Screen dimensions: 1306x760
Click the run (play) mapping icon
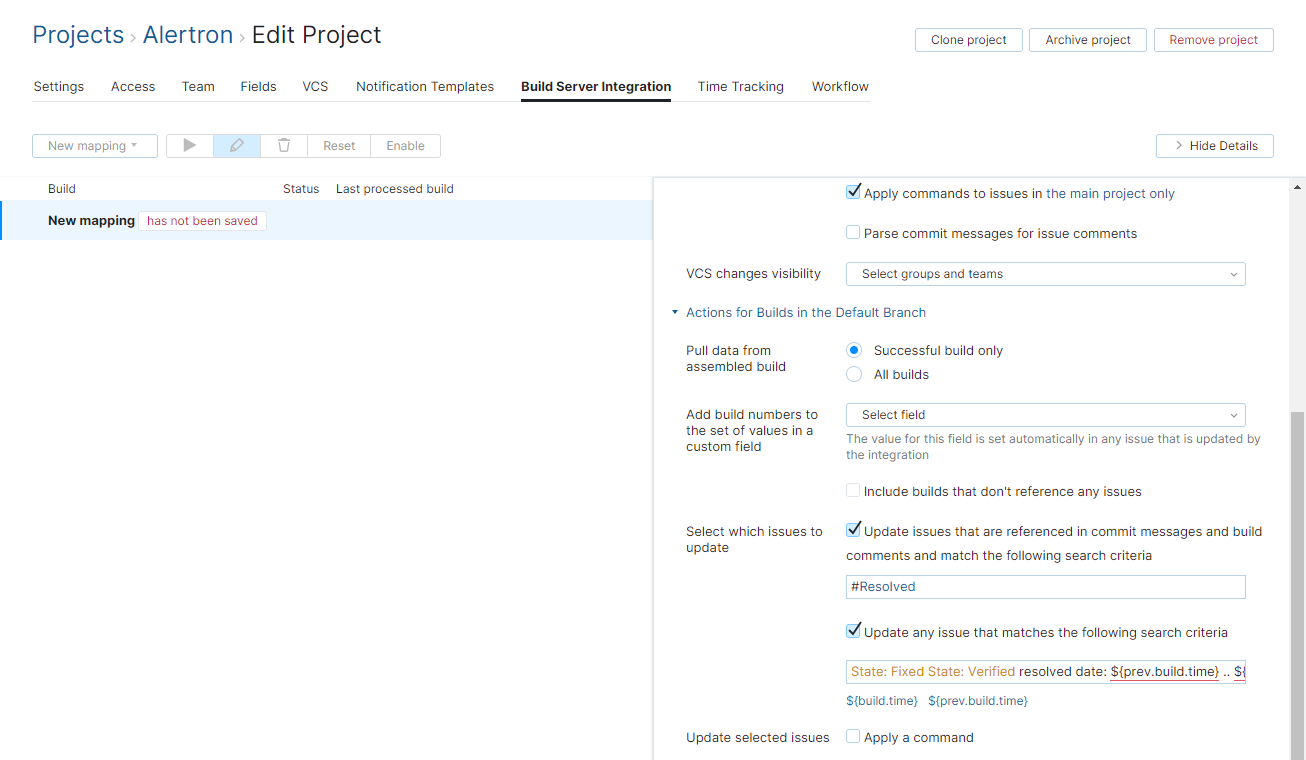[x=190, y=146]
